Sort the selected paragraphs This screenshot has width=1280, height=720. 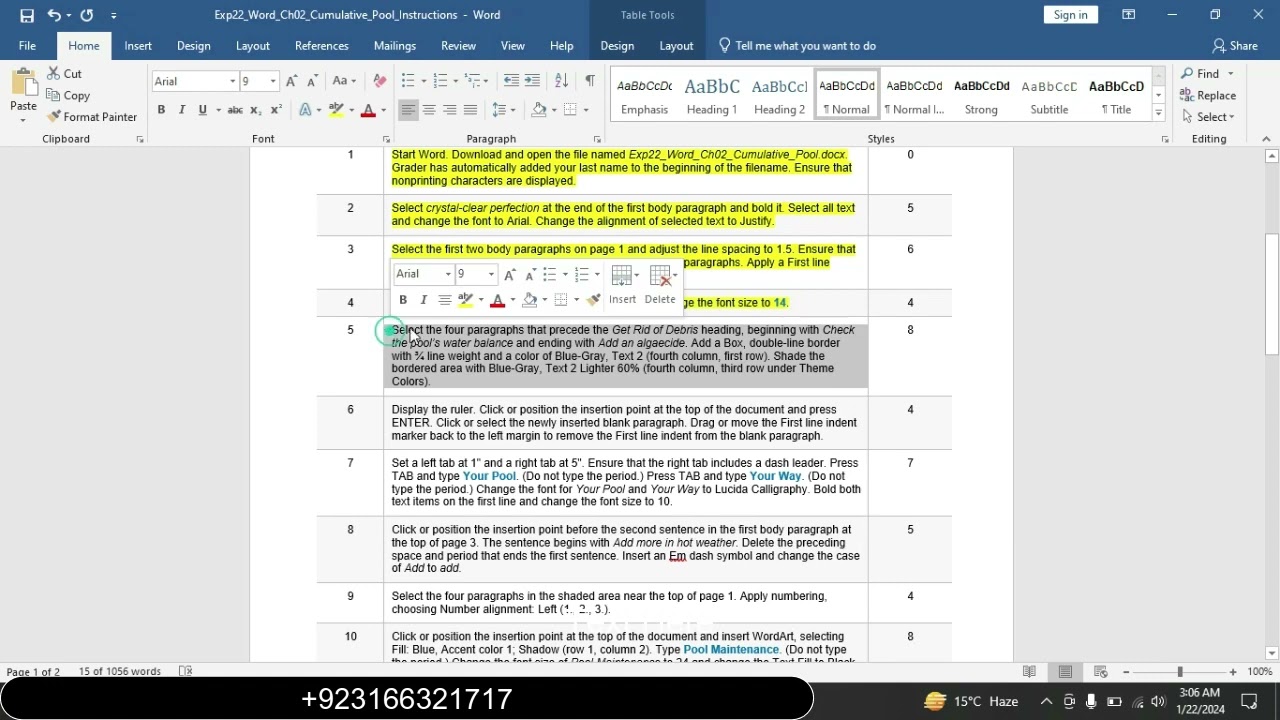tap(561, 81)
